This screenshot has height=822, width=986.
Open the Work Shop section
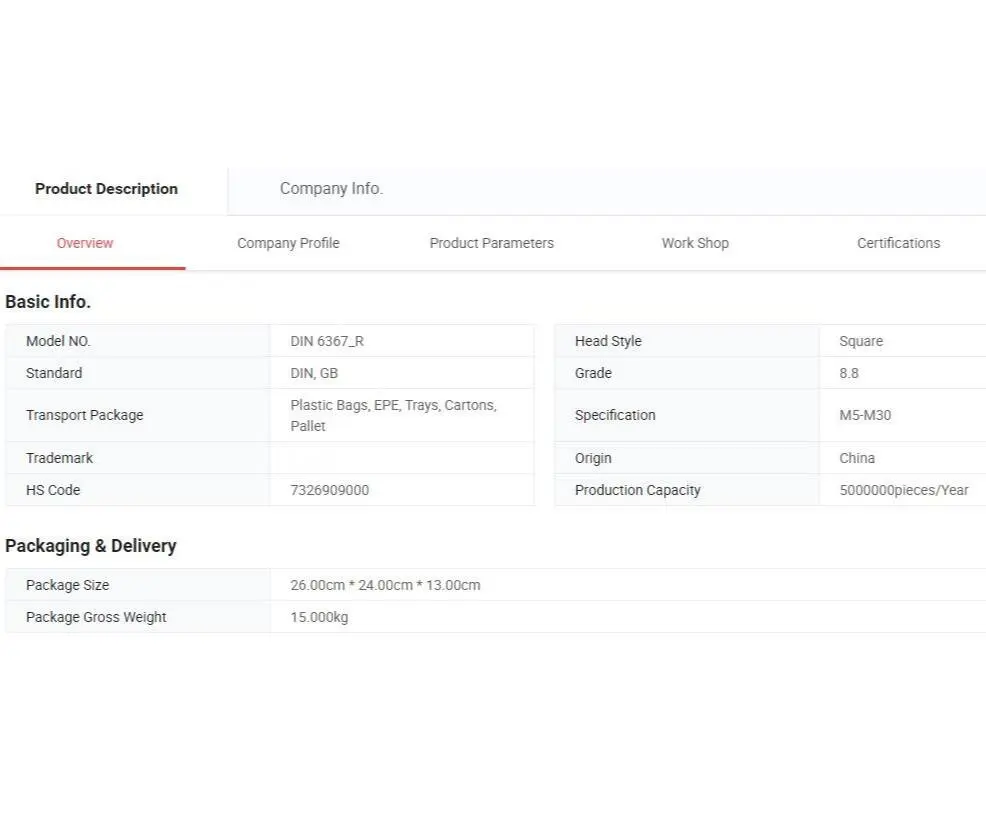tap(695, 243)
